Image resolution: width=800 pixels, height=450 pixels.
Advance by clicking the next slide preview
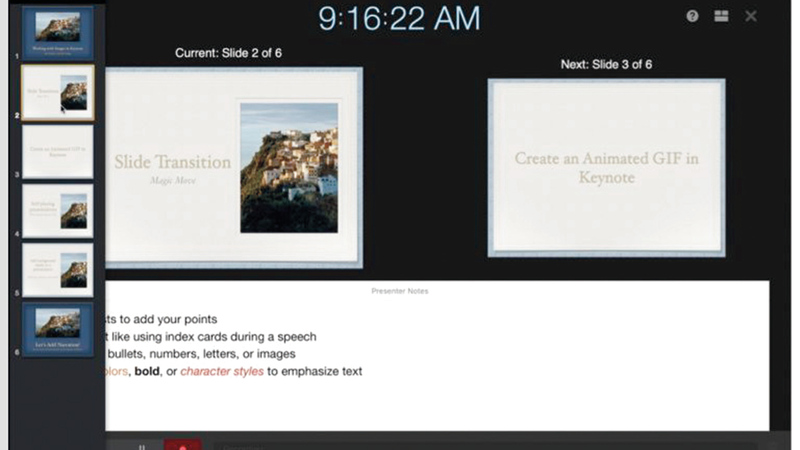pos(606,168)
